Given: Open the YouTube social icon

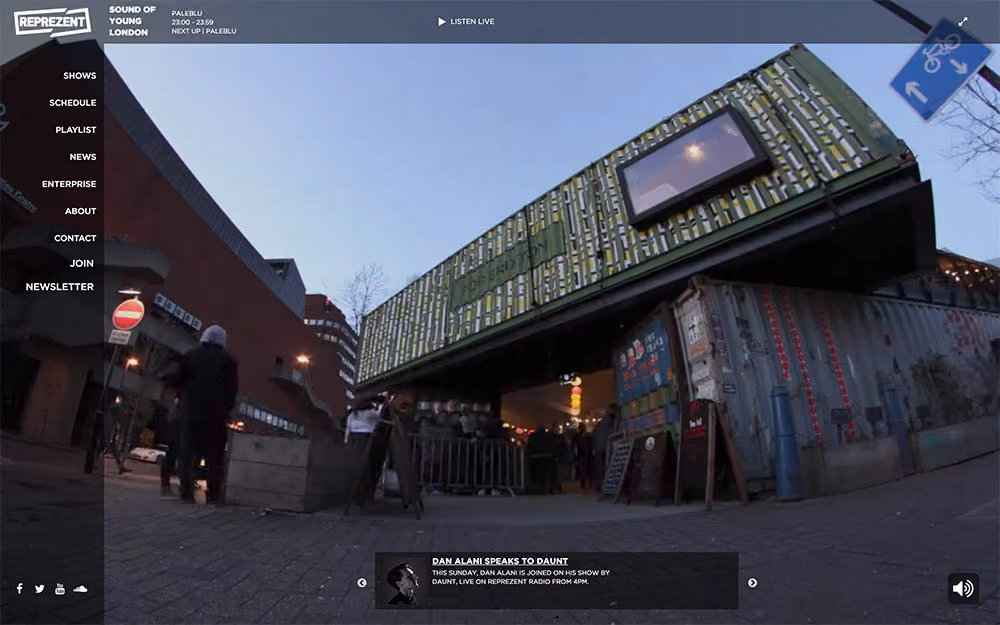Looking at the screenshot, I should pos(60,589).
